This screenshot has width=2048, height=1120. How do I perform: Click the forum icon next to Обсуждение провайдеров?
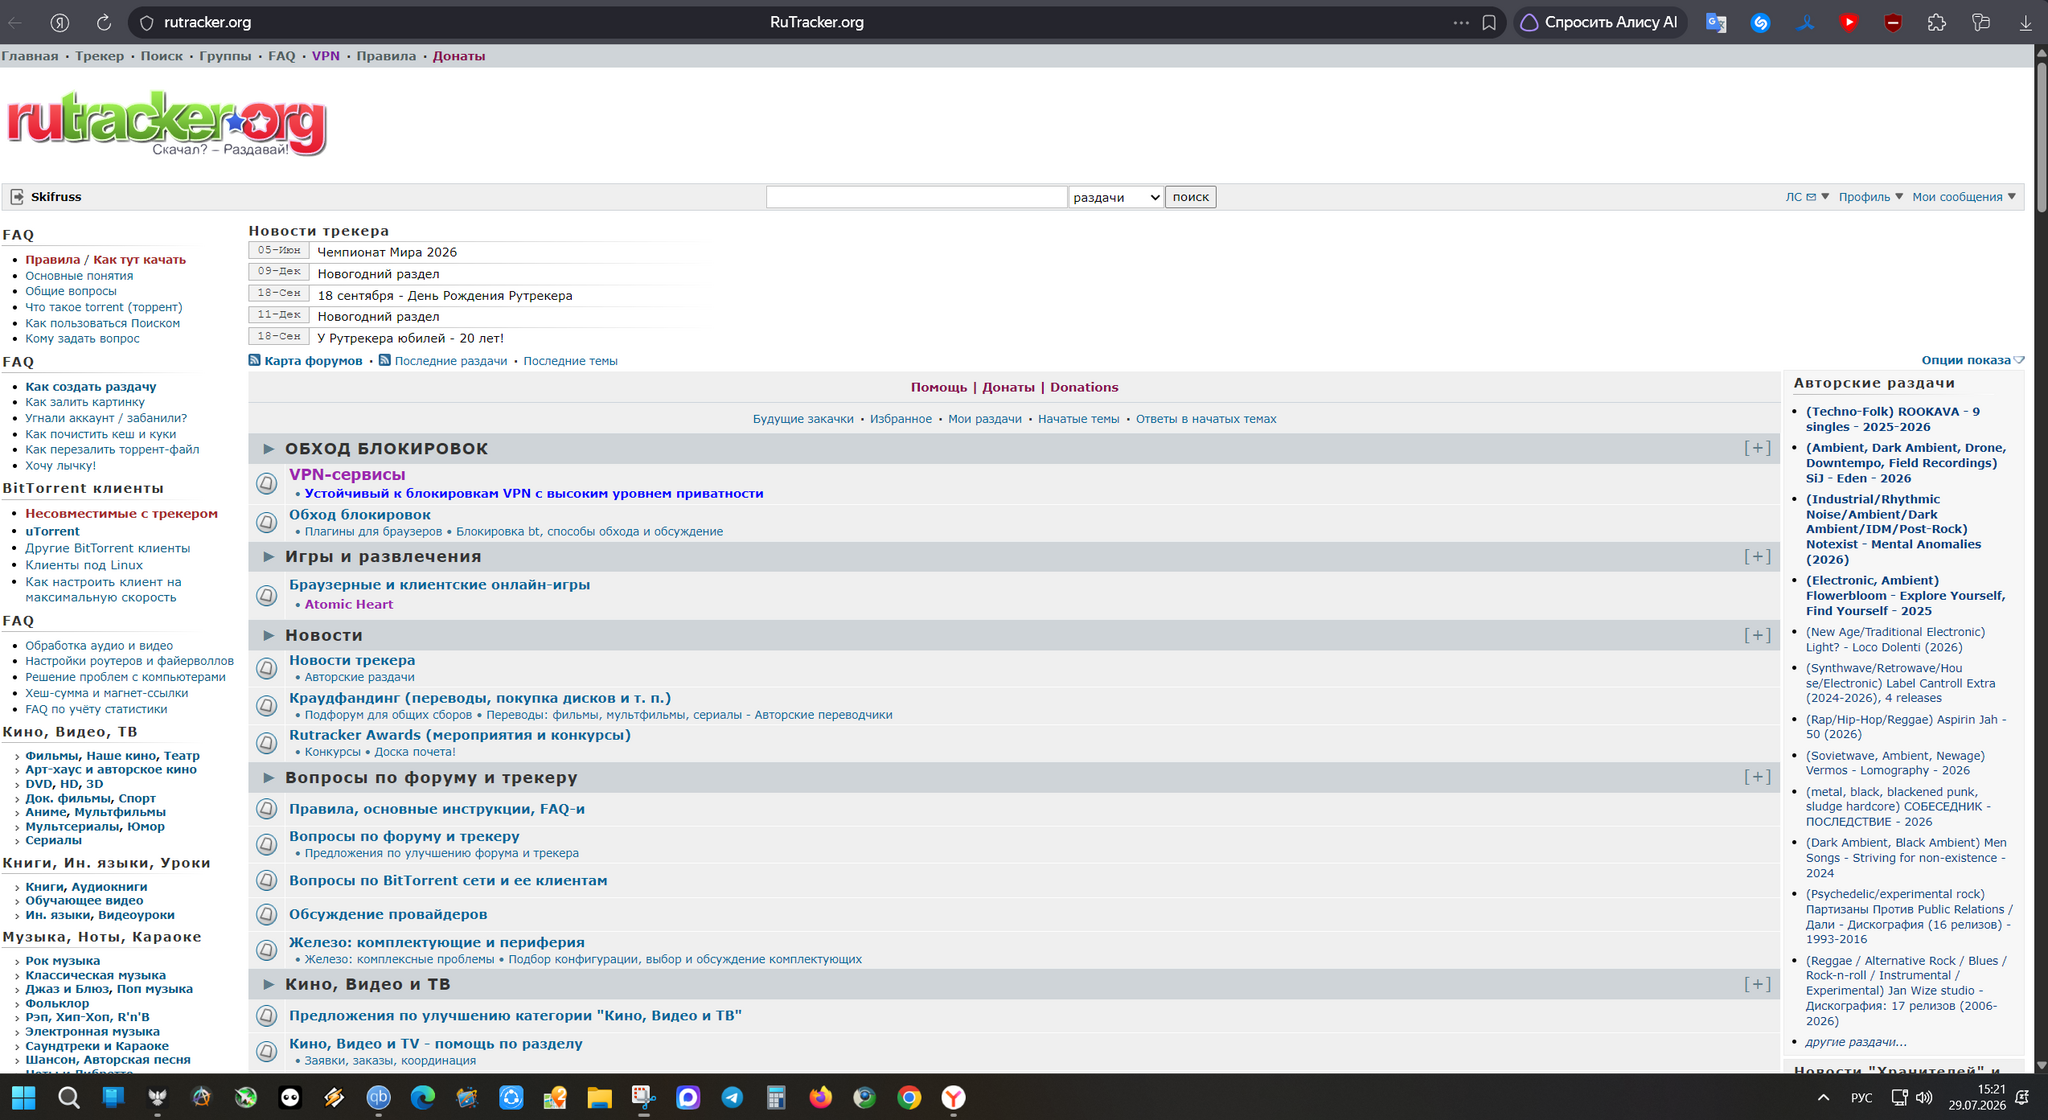pos(266,914)
